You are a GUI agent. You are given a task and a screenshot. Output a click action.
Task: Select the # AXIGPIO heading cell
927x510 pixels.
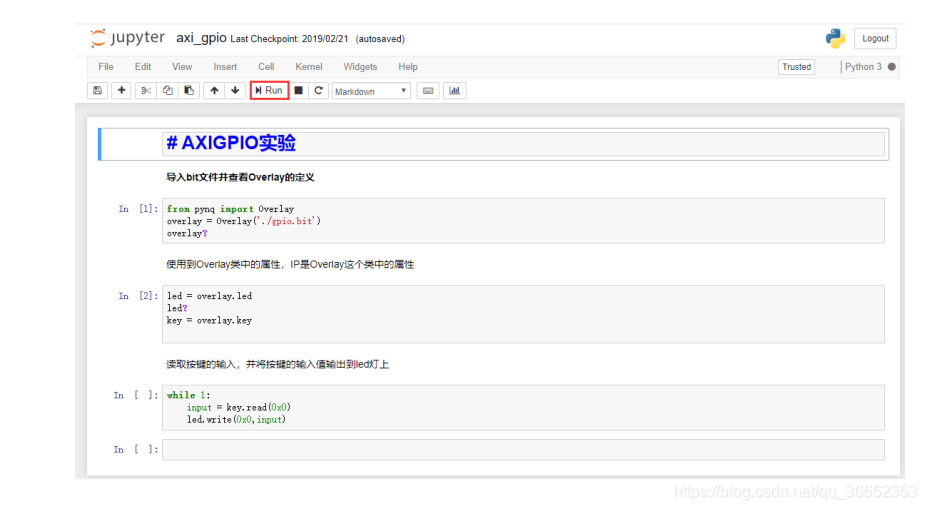pos(523,144)
